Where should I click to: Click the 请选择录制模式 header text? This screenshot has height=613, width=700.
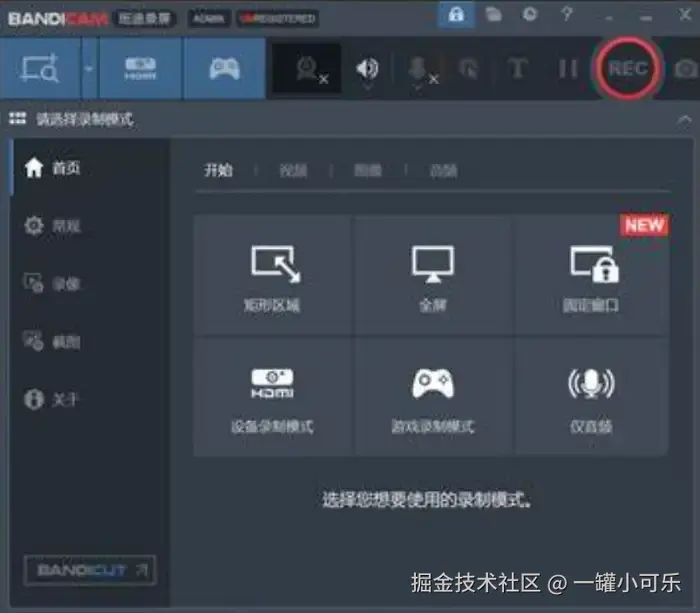tap(84, 119)
